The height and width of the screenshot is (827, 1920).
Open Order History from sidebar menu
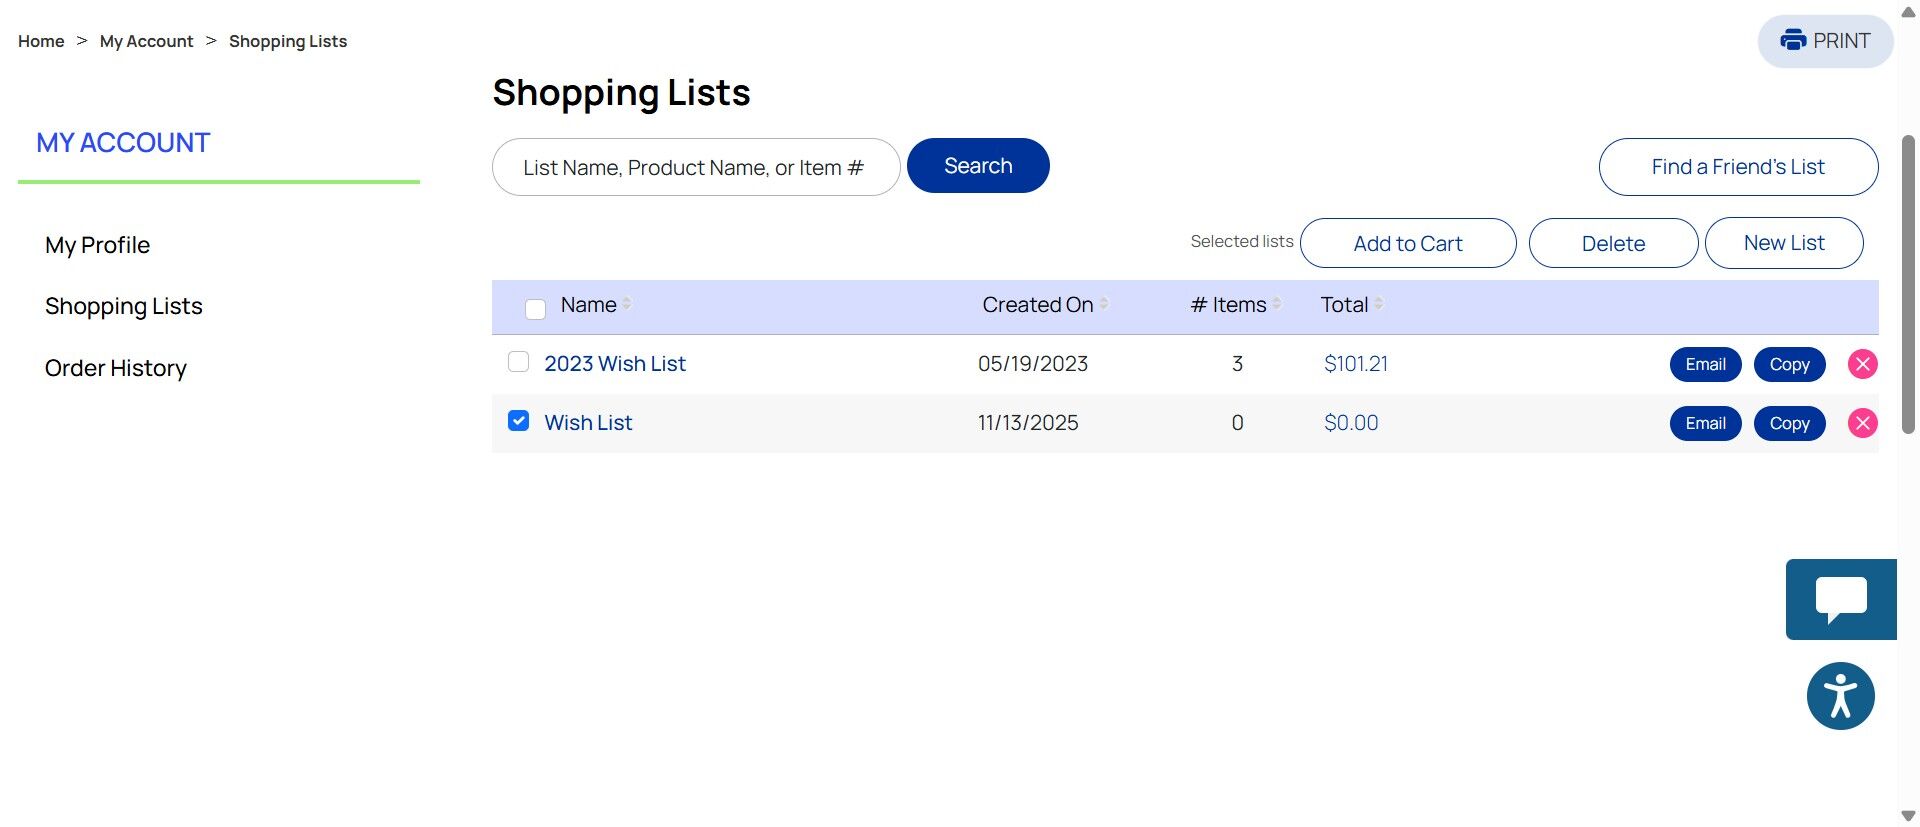[116, 368]
